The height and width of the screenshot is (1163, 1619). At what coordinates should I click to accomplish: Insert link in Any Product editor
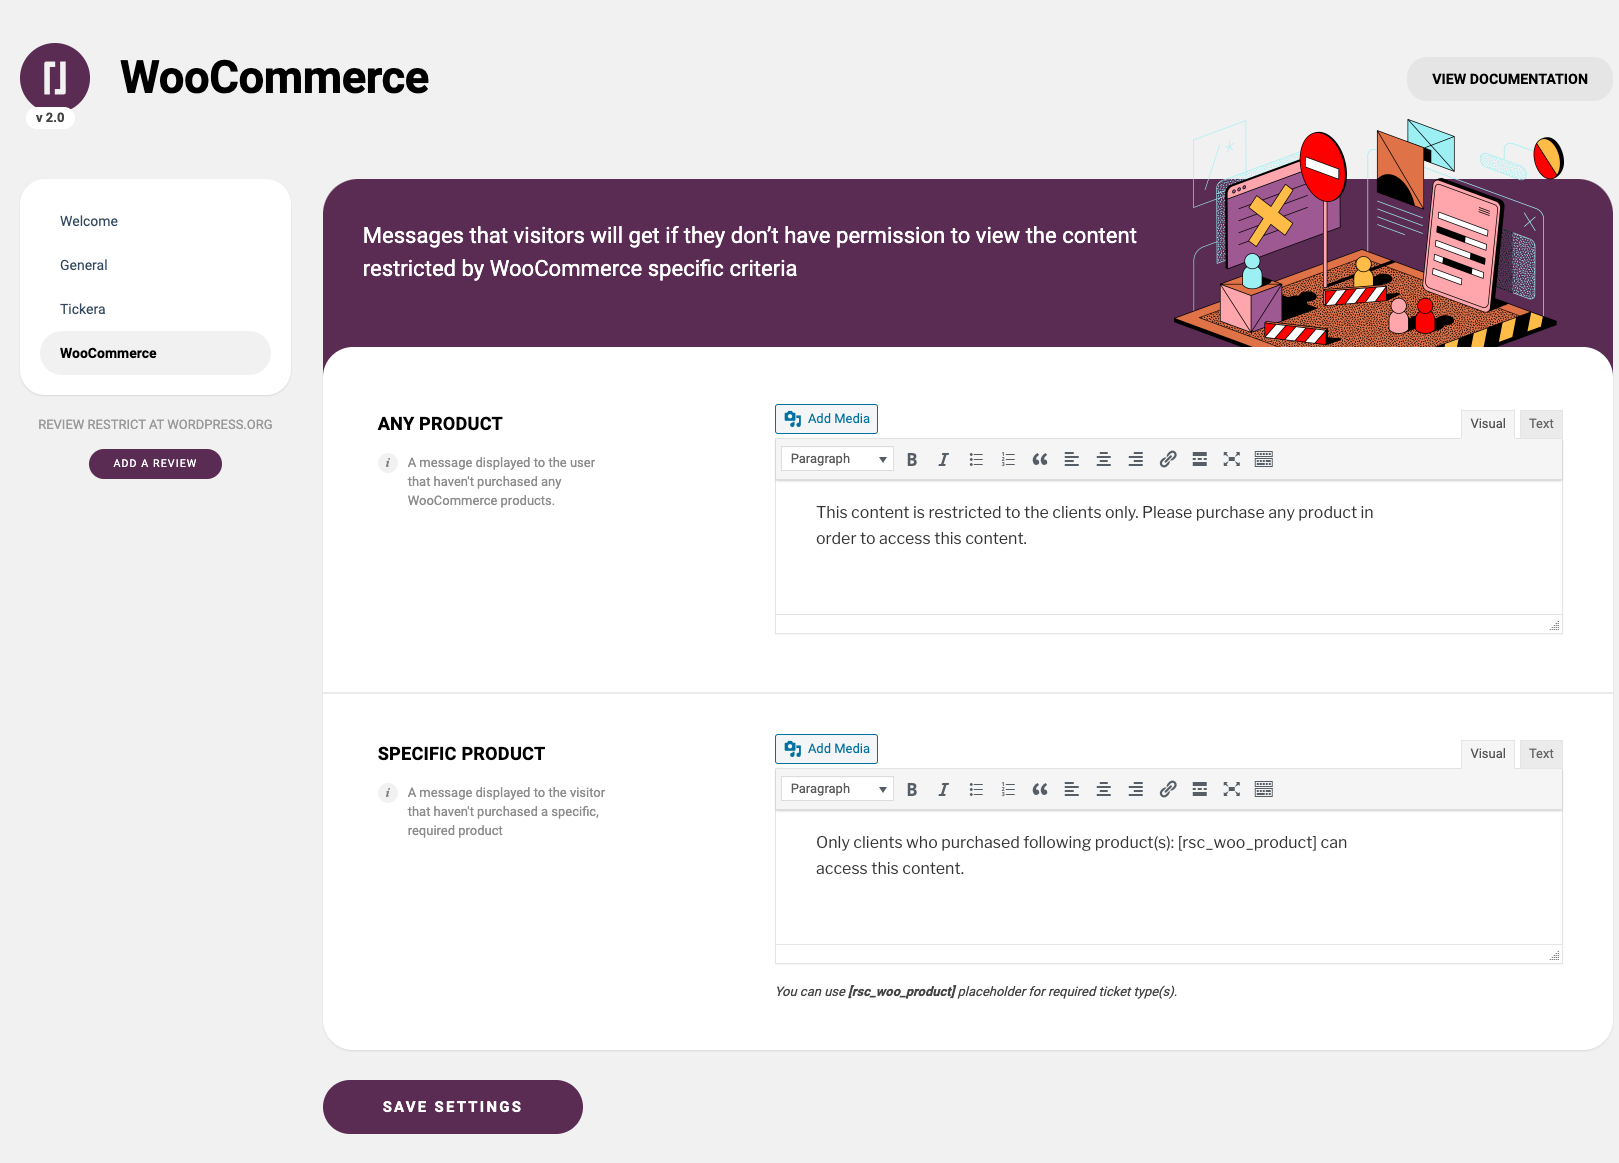click(x=1168, y=459)
